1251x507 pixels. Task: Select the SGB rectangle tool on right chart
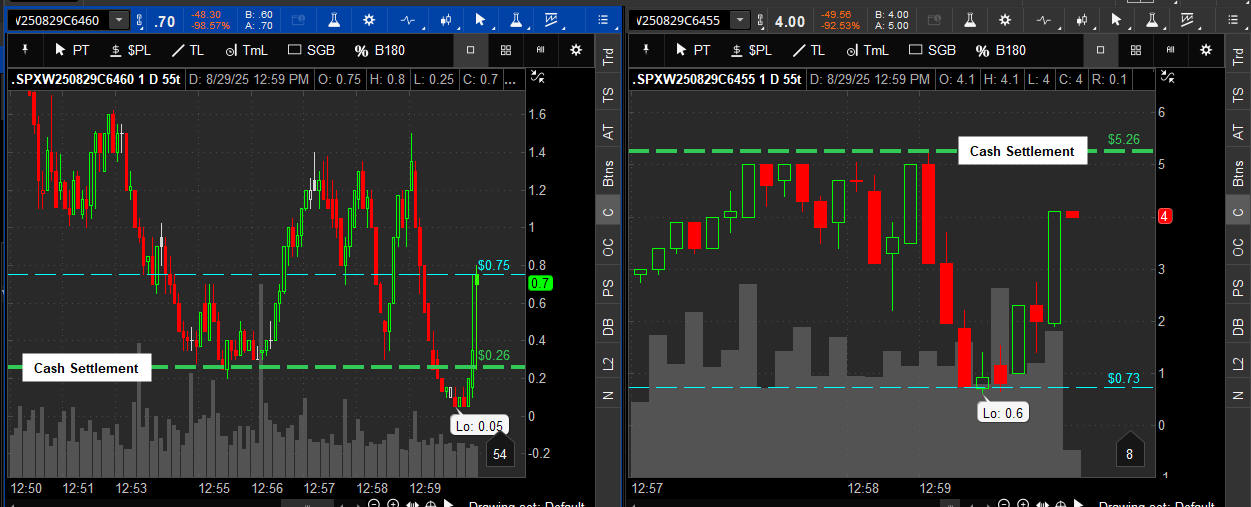click(x=931, y=50)
